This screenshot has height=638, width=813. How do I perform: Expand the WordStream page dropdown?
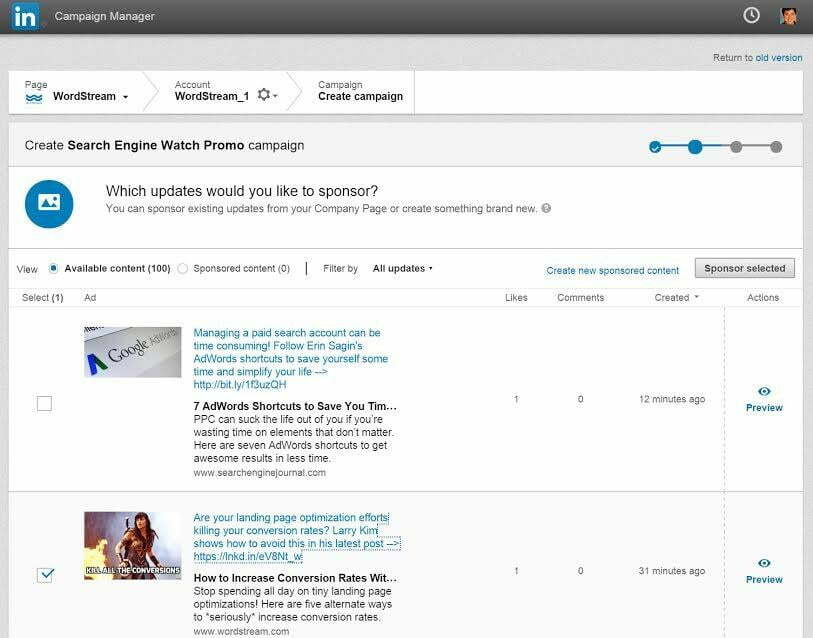click(x=127, y=95)
